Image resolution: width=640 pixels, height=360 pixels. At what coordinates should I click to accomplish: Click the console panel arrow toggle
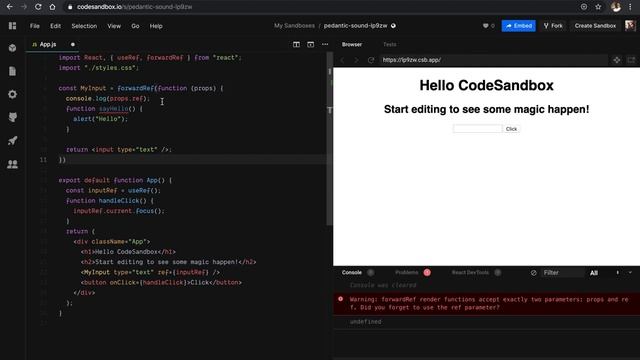pos(618,272)
